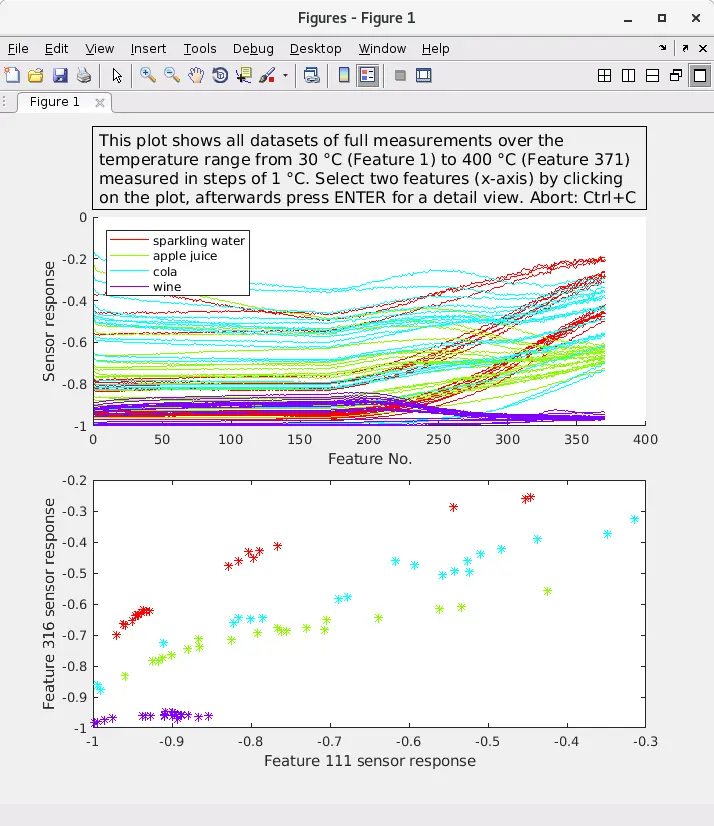Tile figures in a grid layout
This screenshot has width=714, height=826.
604,75
